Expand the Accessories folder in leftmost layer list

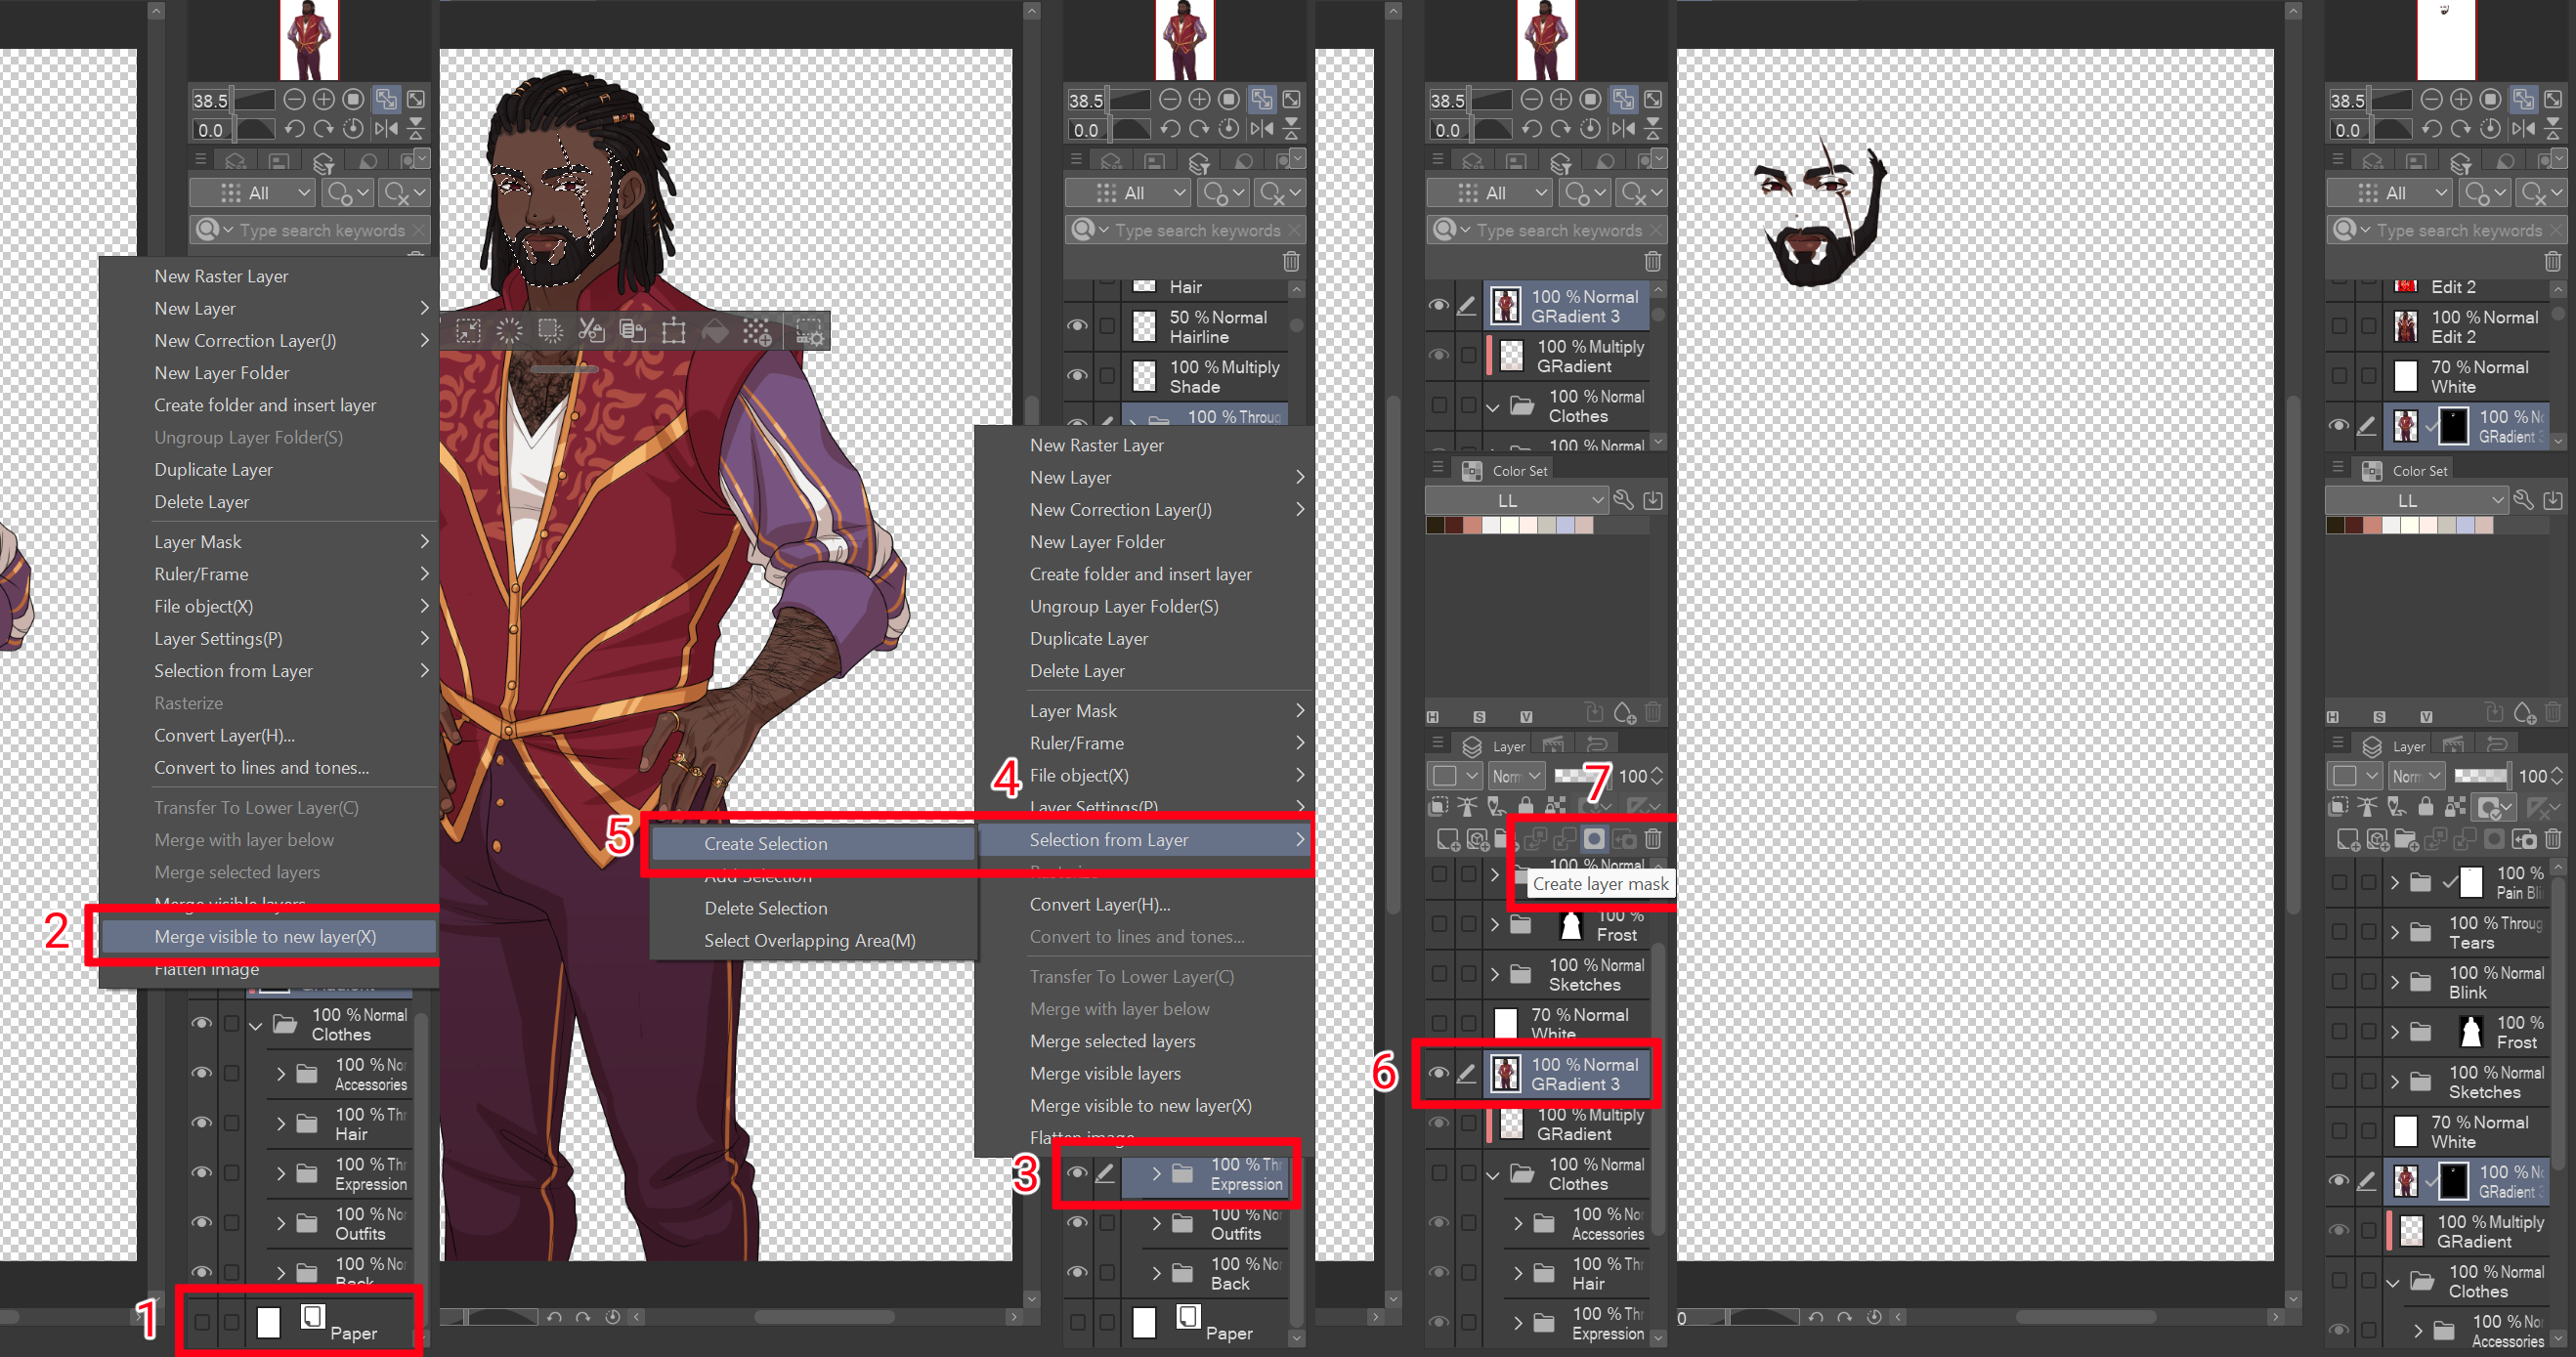[281, 1074]
